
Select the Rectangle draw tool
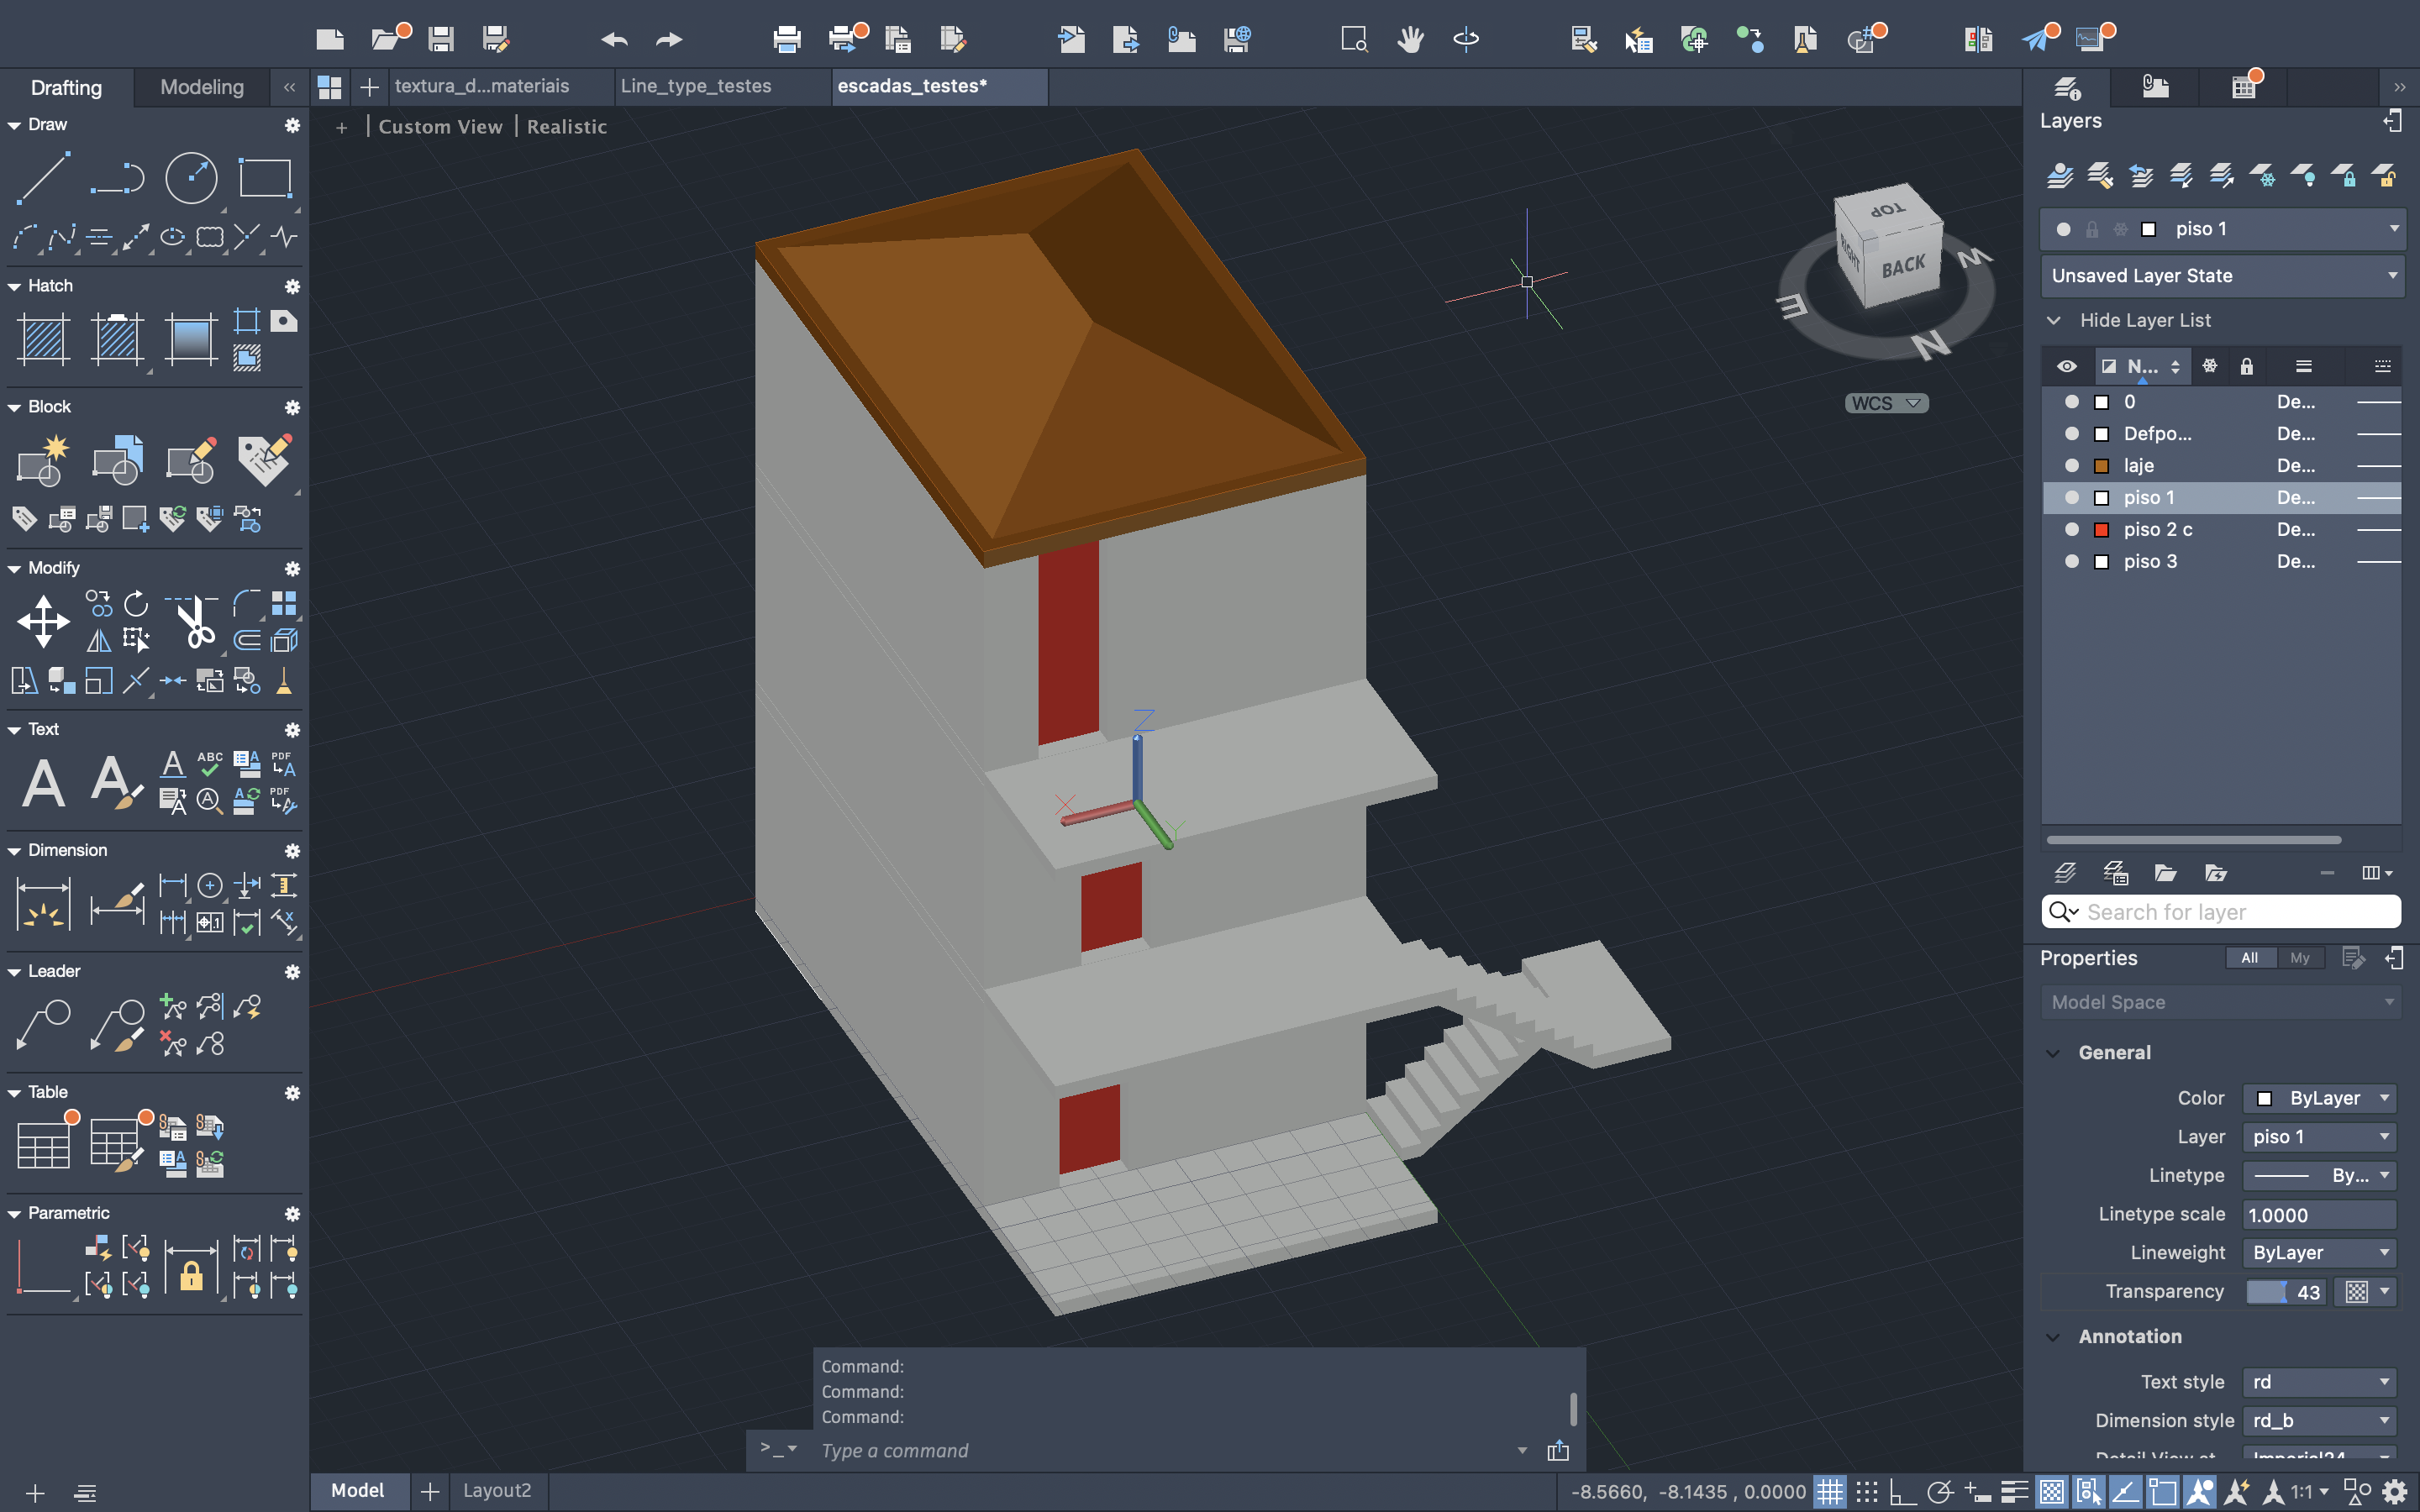[x=264, y=180]
